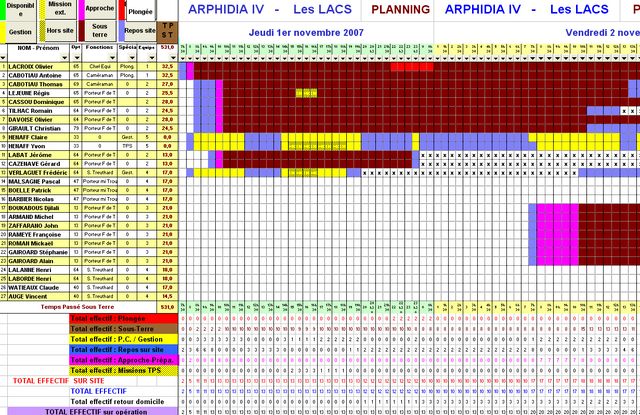640x415 pixels.
Task: Select the Mission ext. legend button
Action: (59, 8)
